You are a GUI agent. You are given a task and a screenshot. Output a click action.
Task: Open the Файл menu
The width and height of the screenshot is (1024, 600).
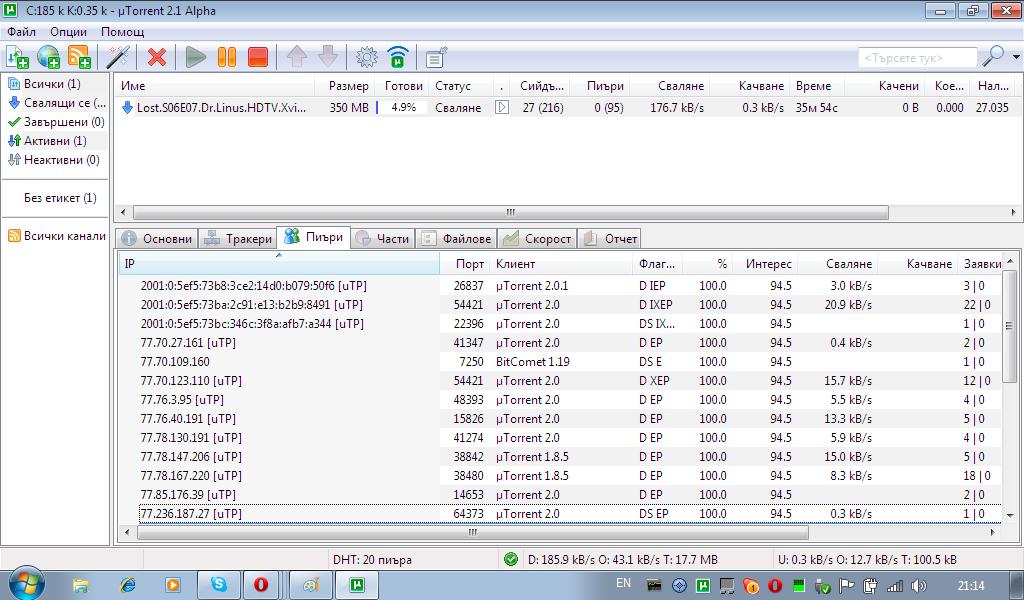(x=21, y=32)
